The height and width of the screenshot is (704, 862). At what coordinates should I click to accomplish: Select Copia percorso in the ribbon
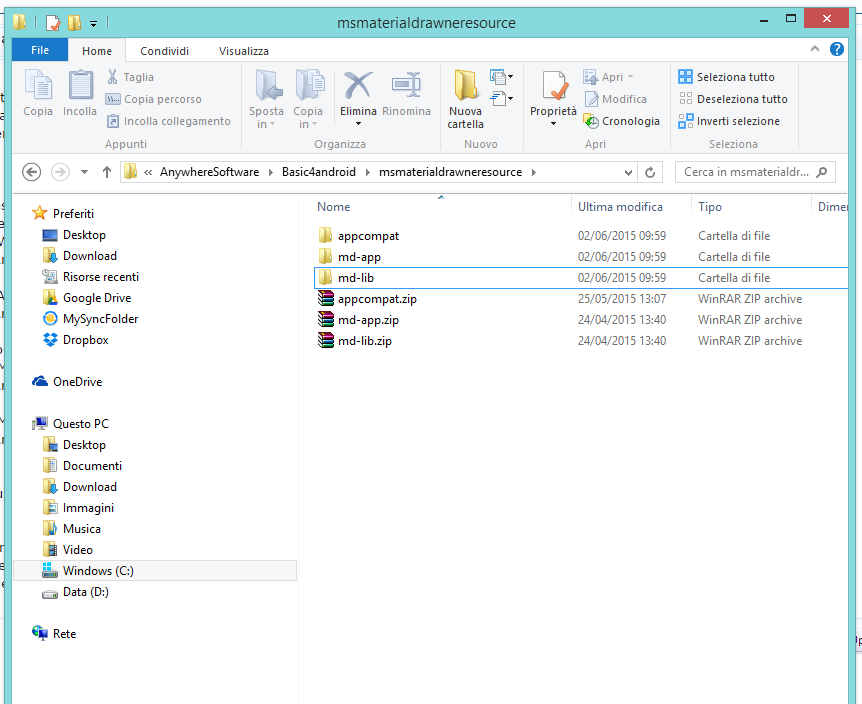(153, 99)
